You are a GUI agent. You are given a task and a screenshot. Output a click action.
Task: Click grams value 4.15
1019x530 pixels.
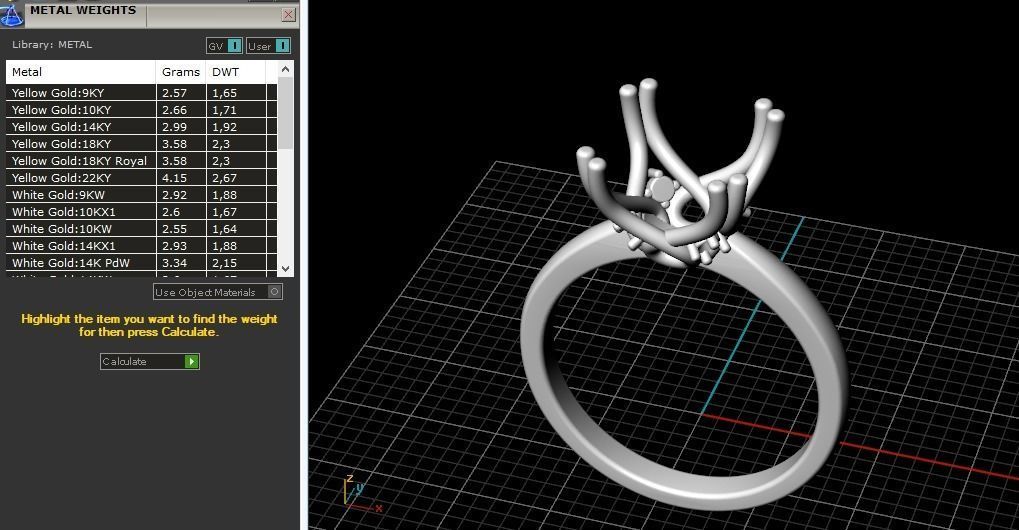[174, 177]
